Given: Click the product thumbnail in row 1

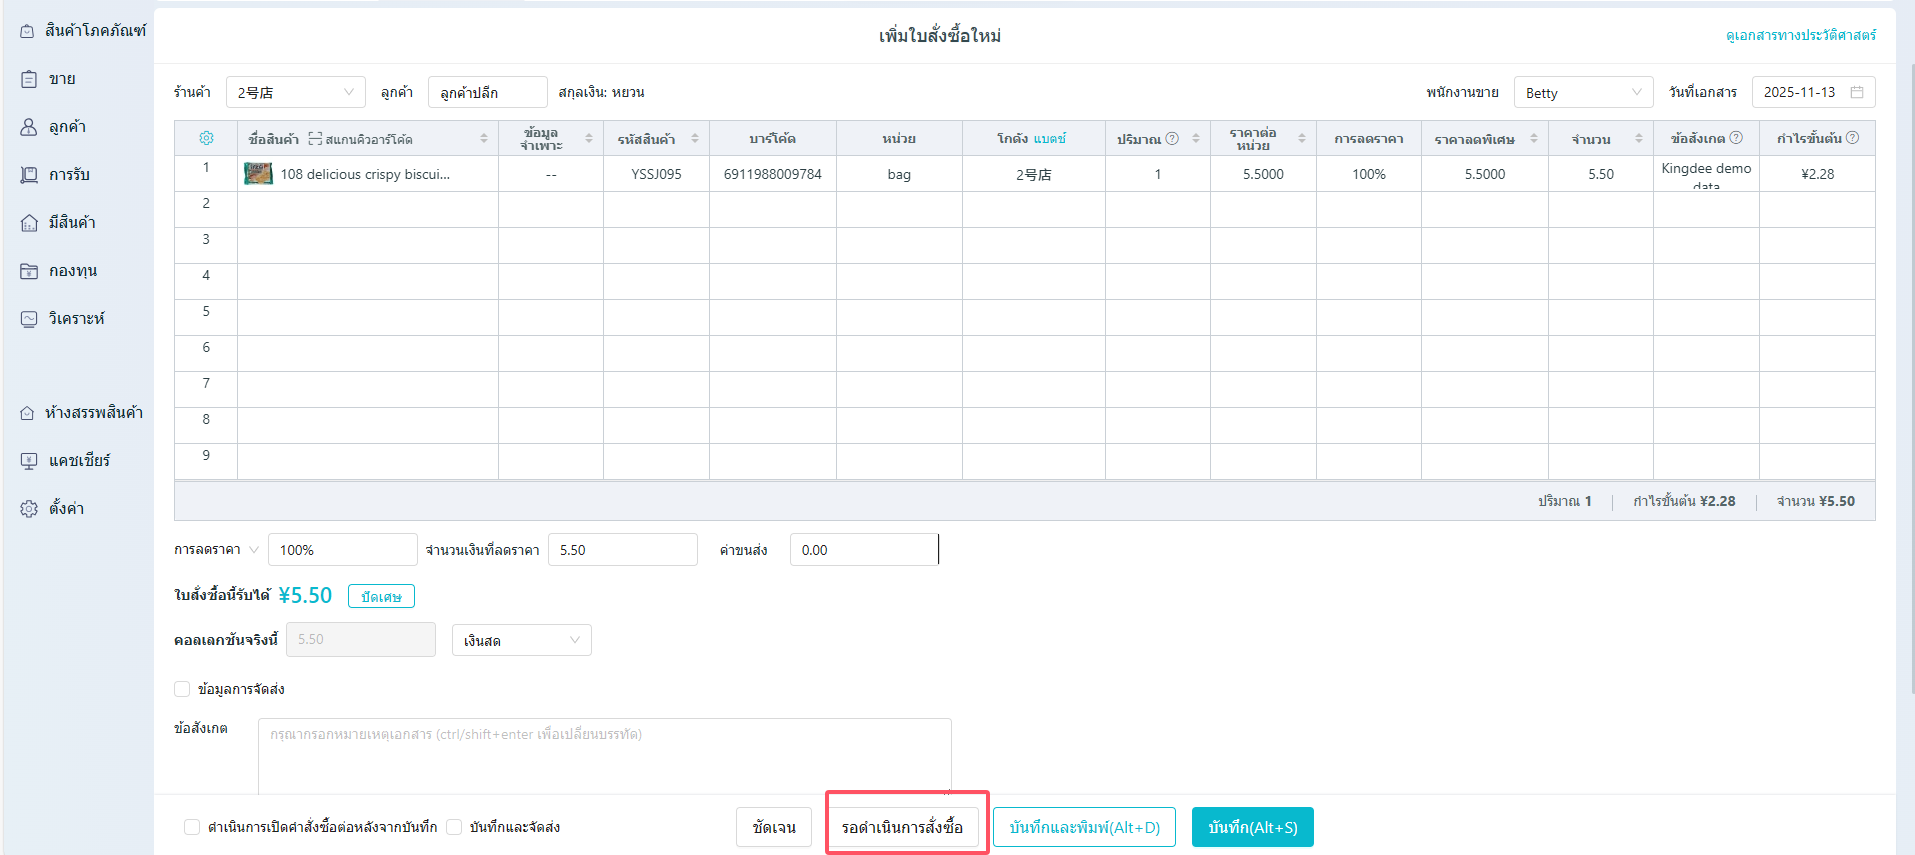Looking at the screenshot, I should [x=258, y=174].
